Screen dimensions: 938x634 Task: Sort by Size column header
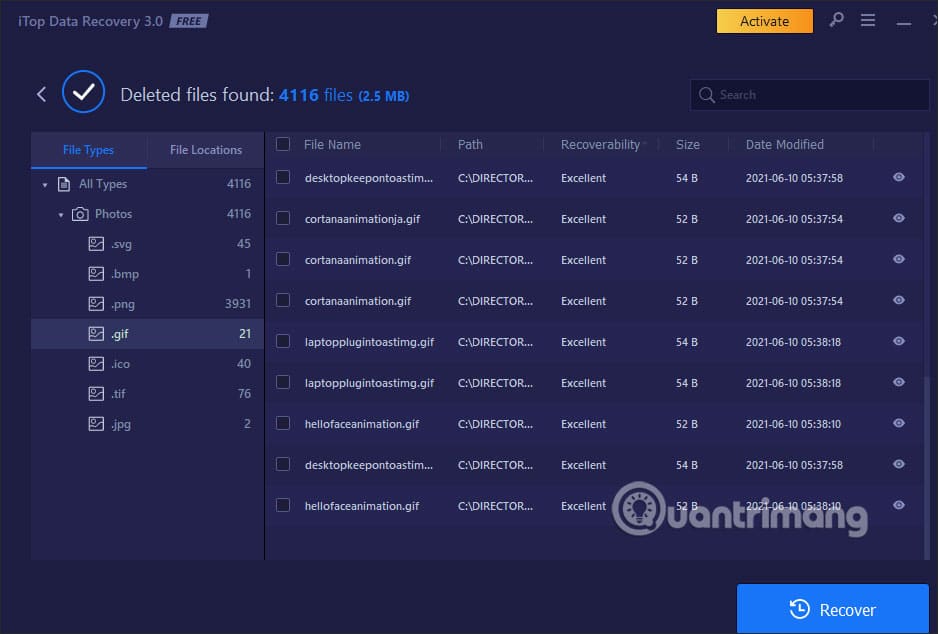687,145
